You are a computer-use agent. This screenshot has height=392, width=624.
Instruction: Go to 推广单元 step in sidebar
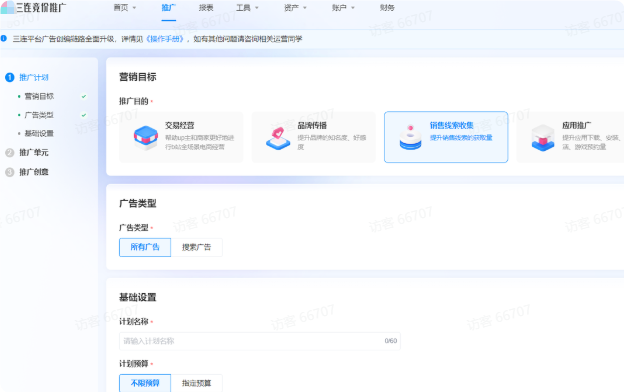(34, 152)
